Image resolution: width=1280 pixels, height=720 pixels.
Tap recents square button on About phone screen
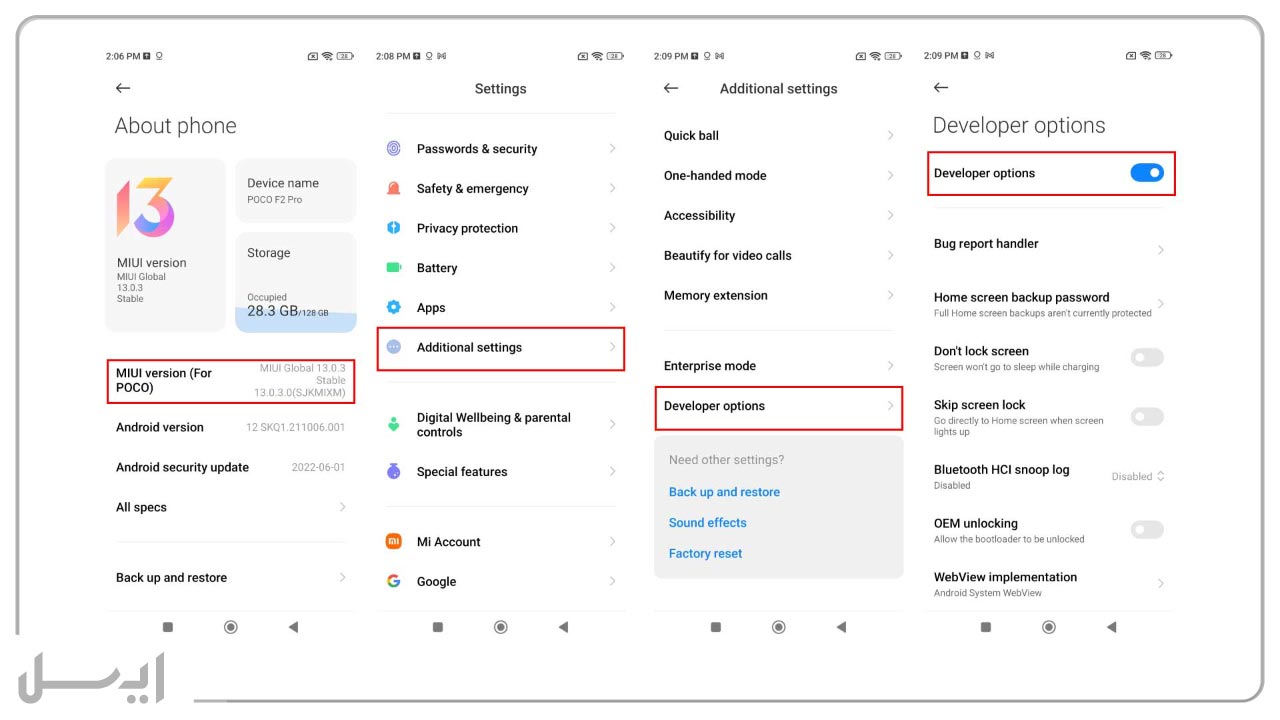[x=168, y=627]
